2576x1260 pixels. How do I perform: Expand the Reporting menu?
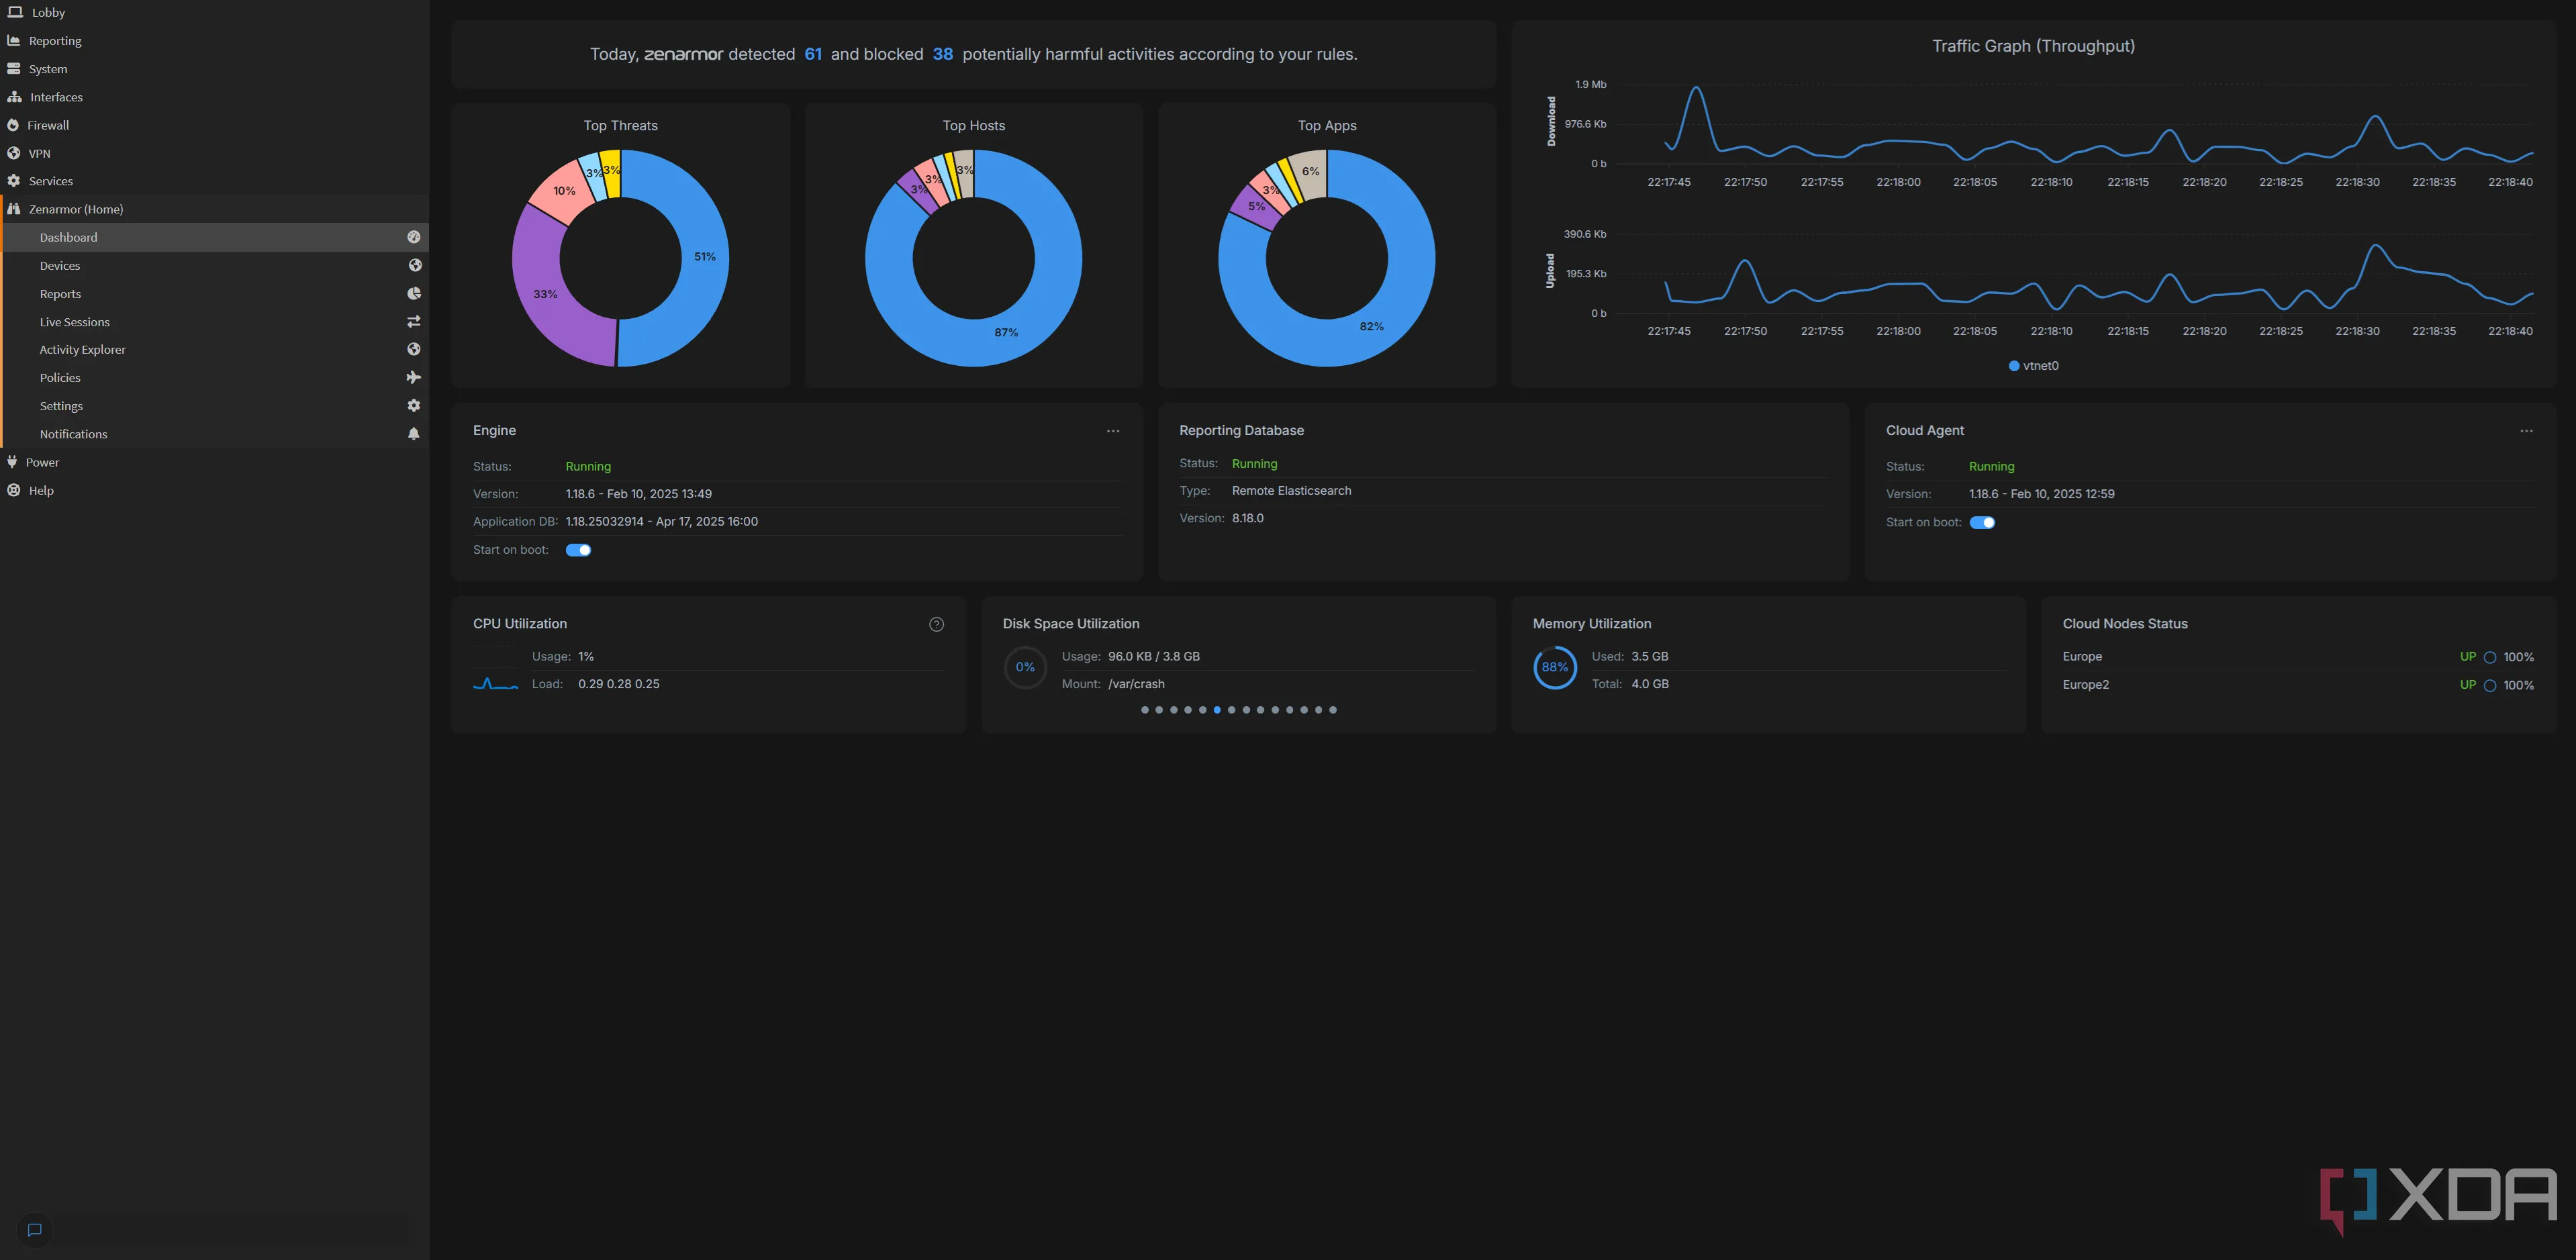(x=214, y=41)
